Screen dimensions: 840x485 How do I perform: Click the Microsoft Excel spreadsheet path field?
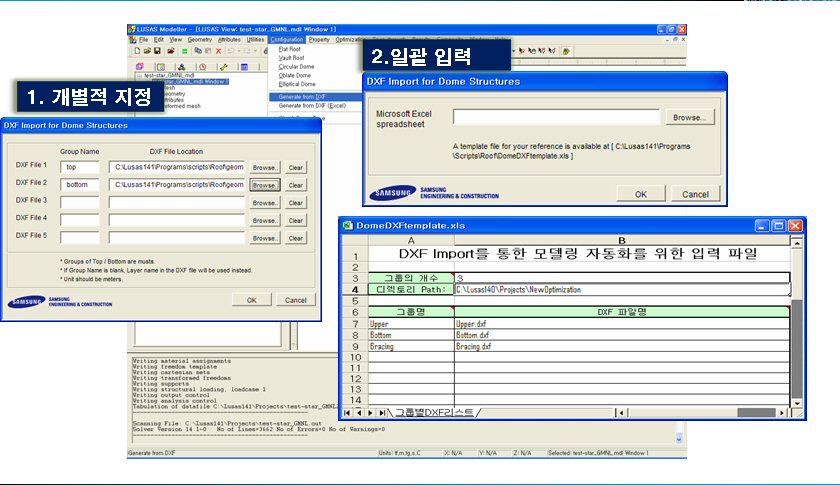point(555,117)
